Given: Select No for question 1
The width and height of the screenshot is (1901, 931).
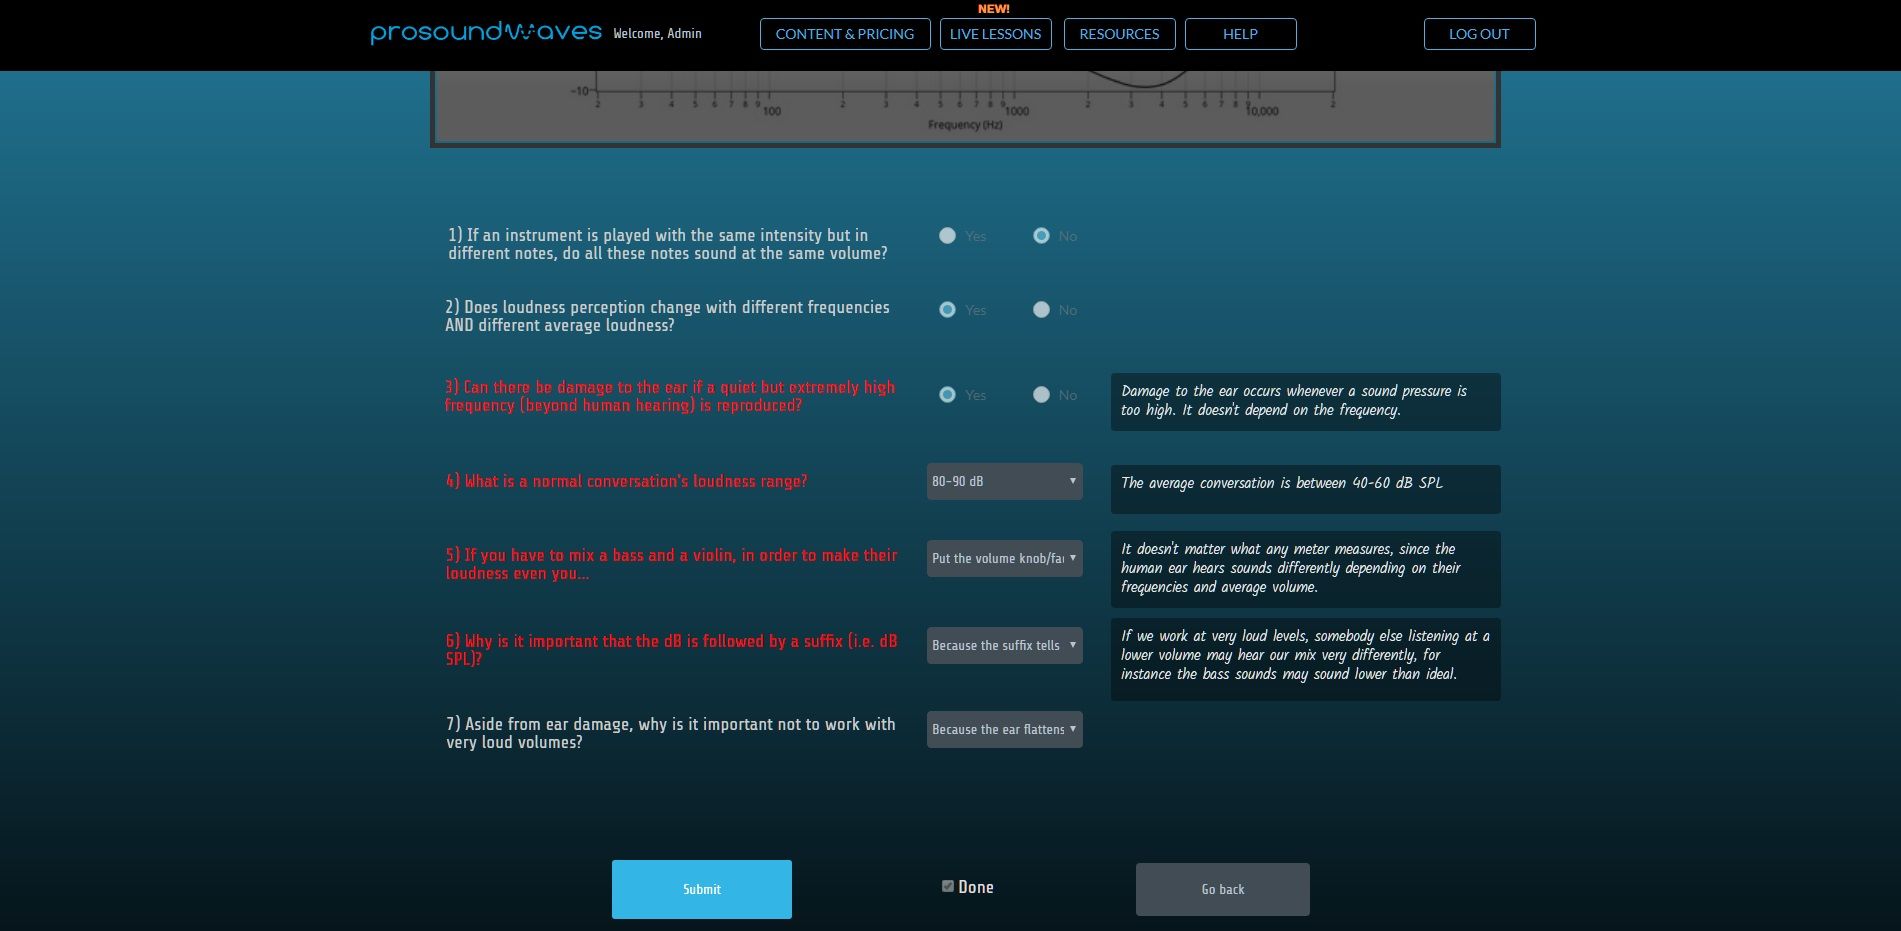Looking at the screenshot, I should tap(1041, 236).
